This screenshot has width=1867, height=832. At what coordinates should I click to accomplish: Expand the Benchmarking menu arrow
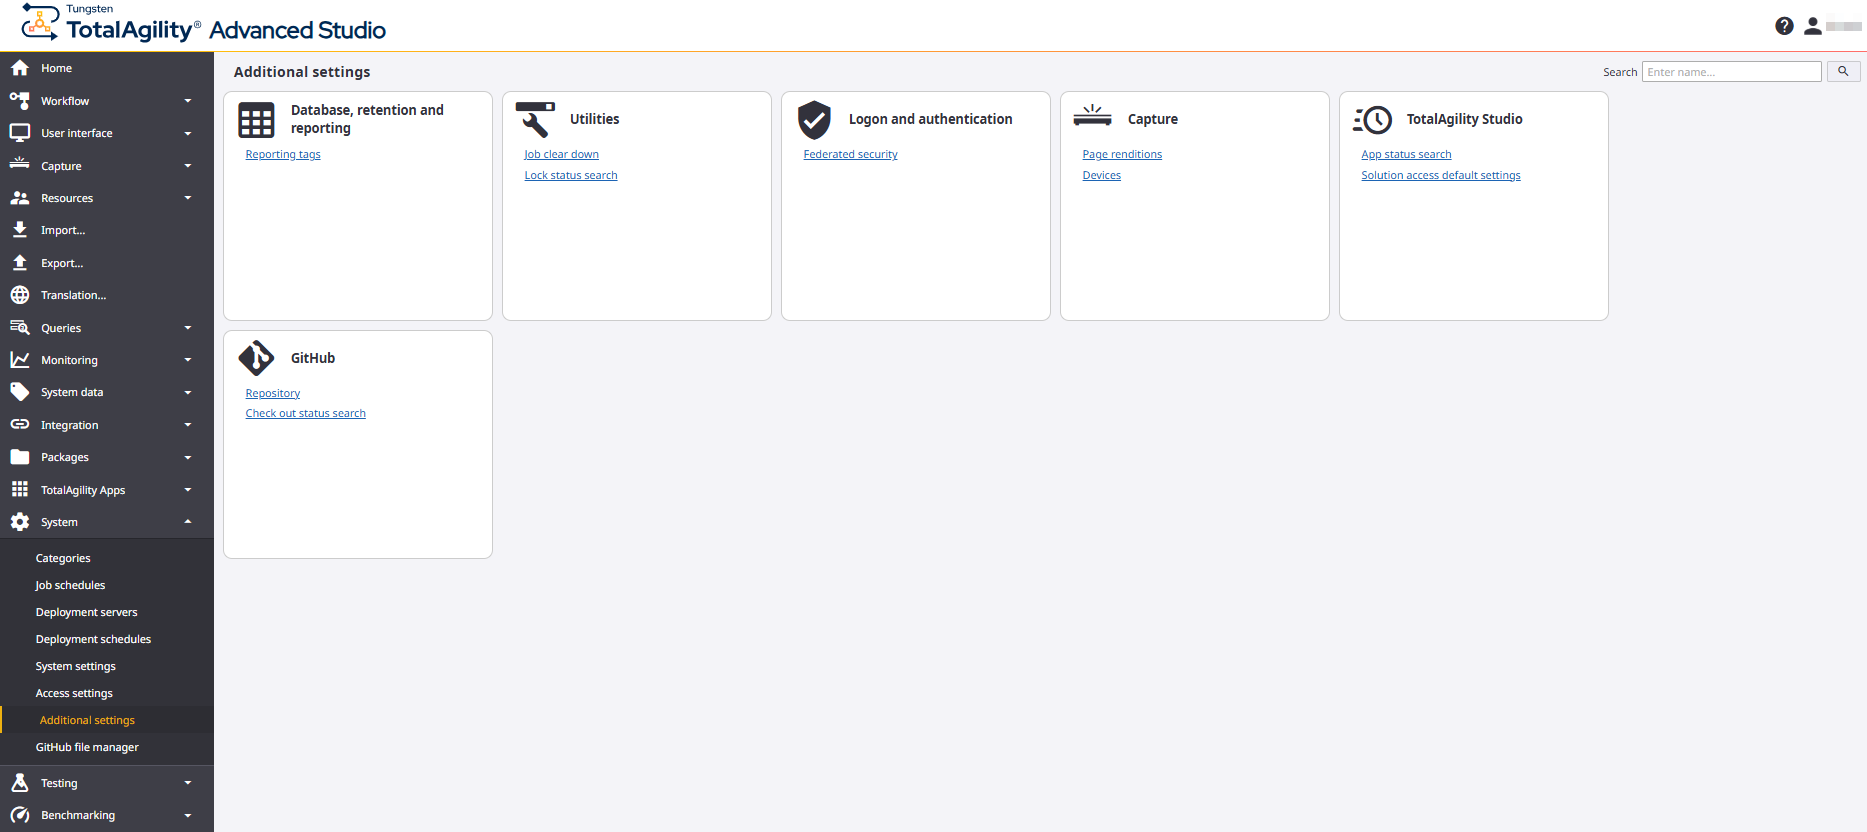(x=188, y=815)
